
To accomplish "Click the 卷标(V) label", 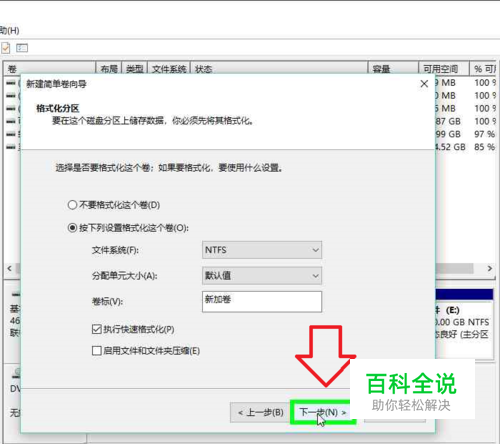I will 107,302.
